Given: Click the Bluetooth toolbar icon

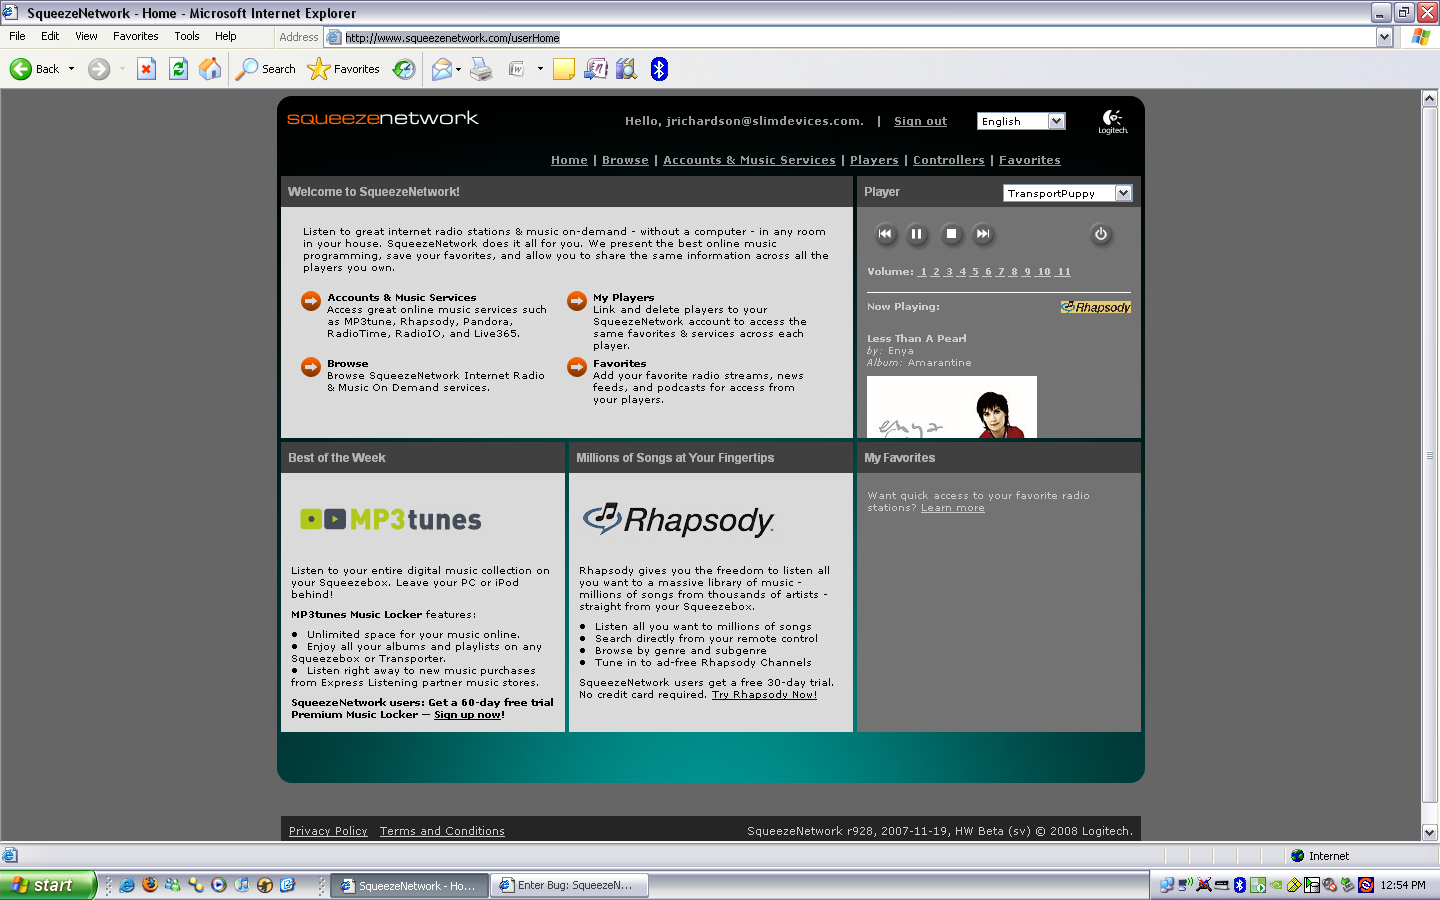Looking at the screenshot, I should pyautogui.click(x=659, y=69).
